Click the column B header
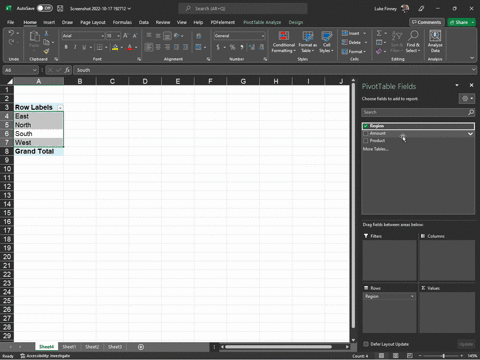The height and width of the screenshot is (360, 480). pos(80,81)
